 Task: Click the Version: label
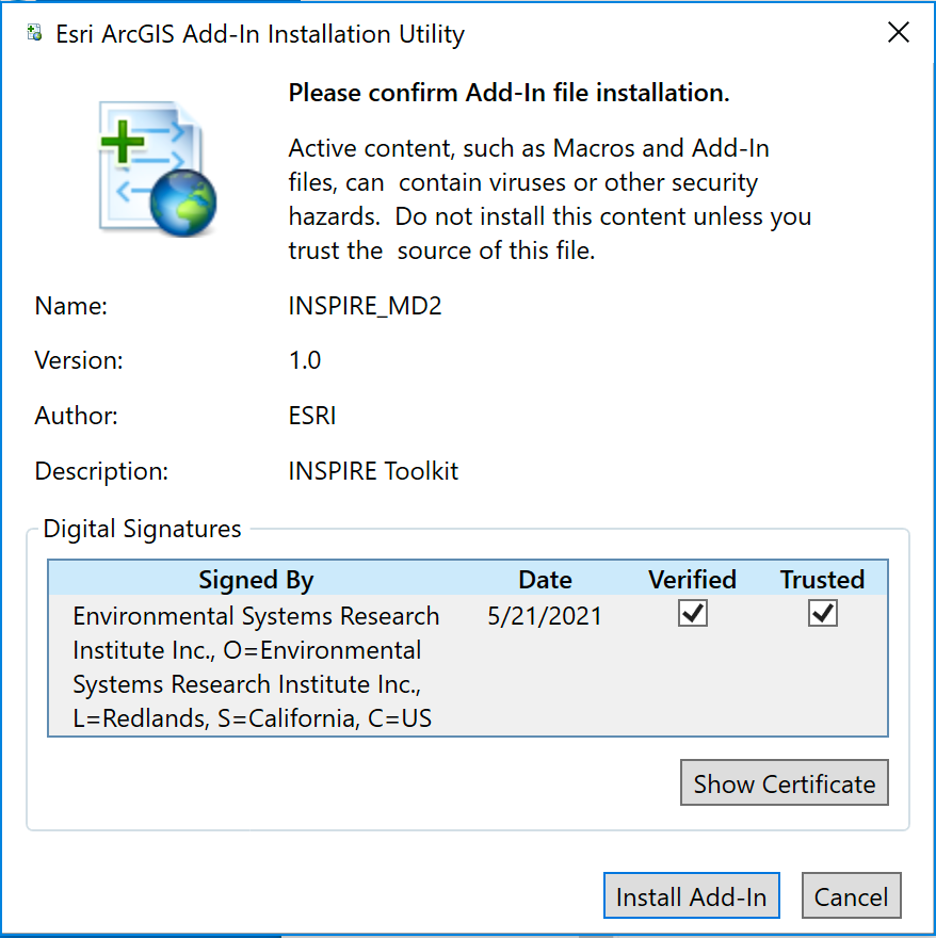coord(79,360)
